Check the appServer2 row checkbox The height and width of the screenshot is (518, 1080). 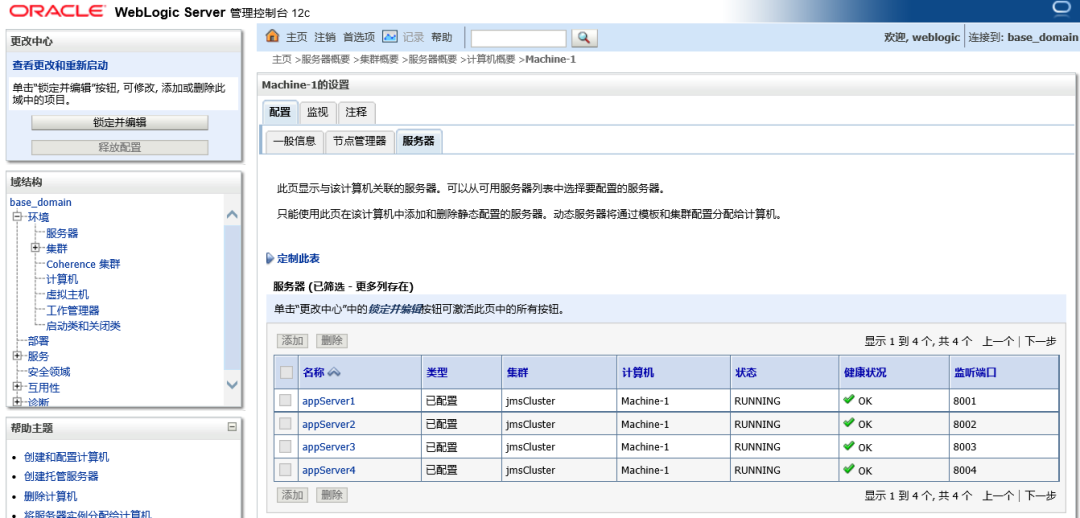coord(284,424)
